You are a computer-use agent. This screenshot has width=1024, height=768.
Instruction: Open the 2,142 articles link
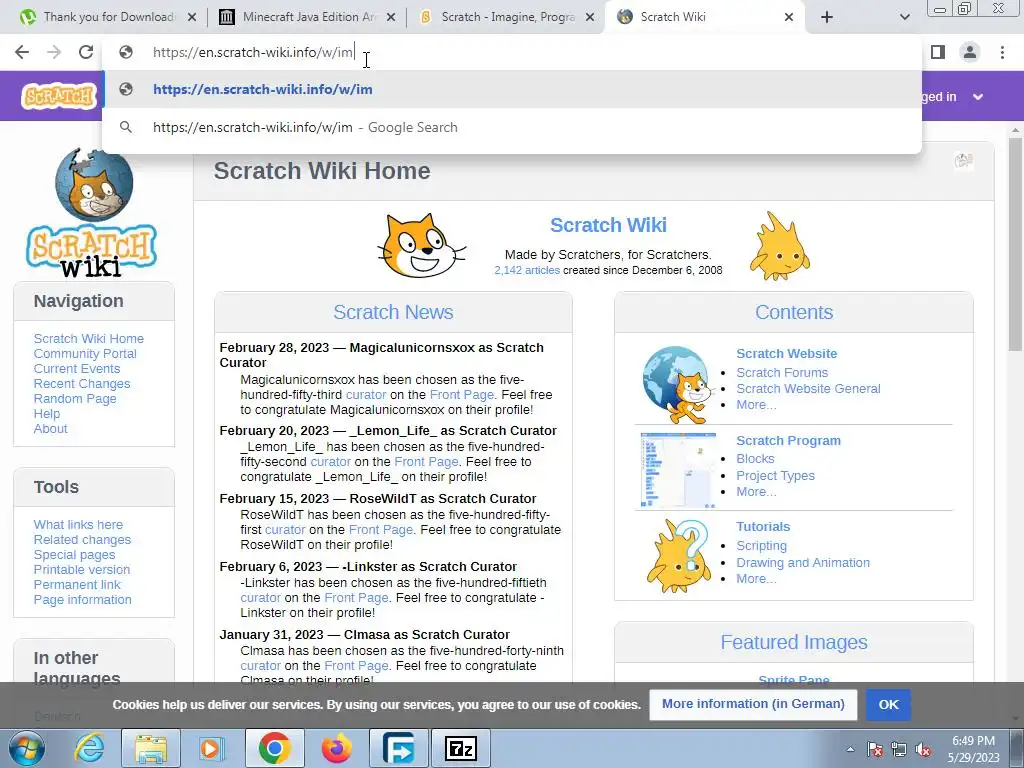(526, 270)
